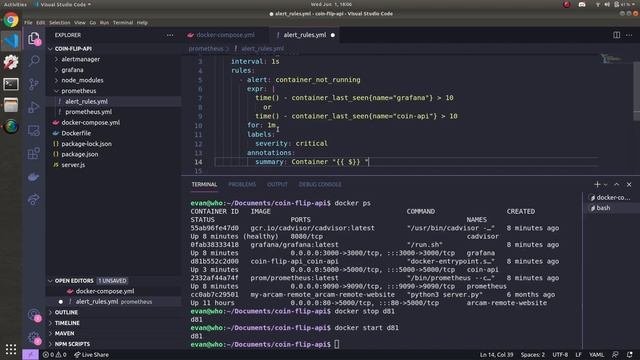Change Spaces: 2 indentation setting
The image size is (640, 360).
tap(533, 355)
